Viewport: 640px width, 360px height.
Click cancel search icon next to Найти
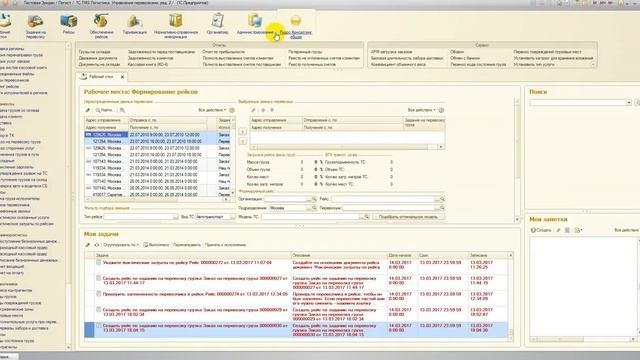pyautogui.click(x=122, y=110)
